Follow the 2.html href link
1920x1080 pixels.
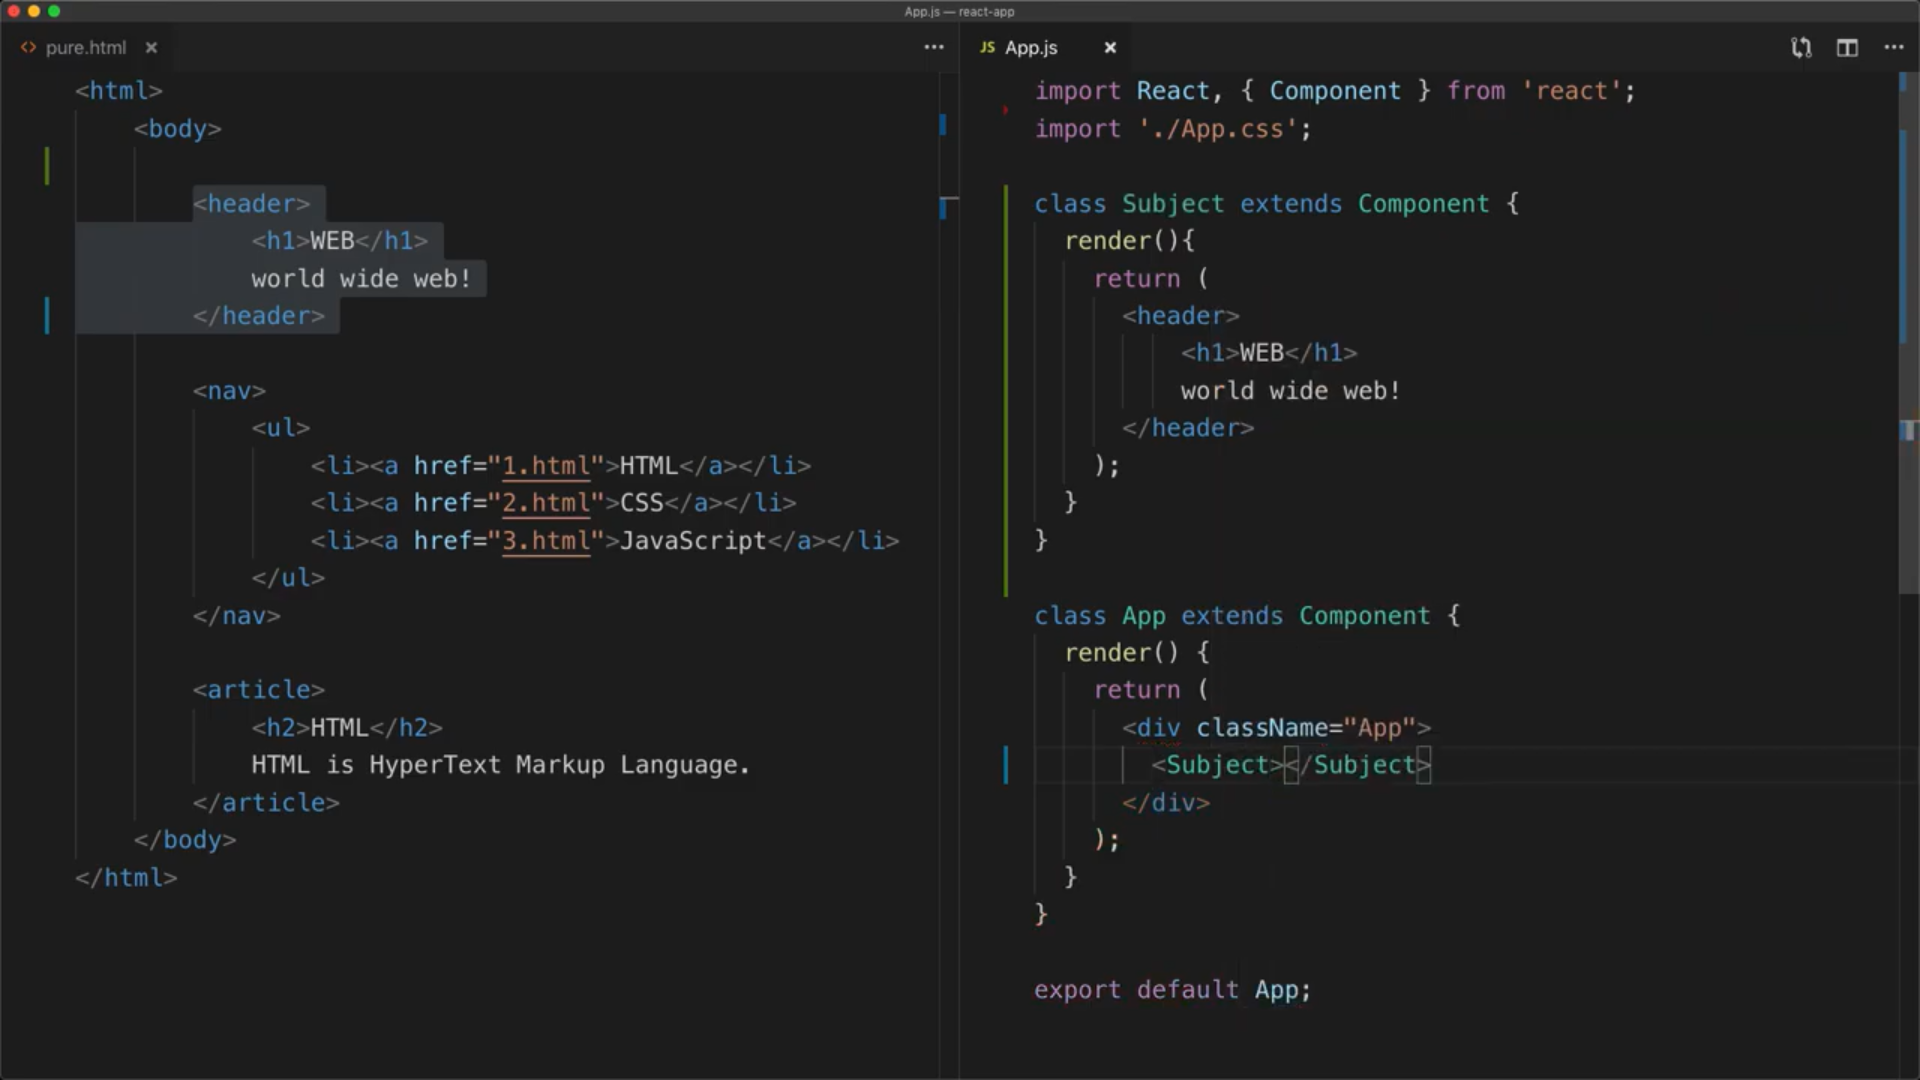pos(546,503)
